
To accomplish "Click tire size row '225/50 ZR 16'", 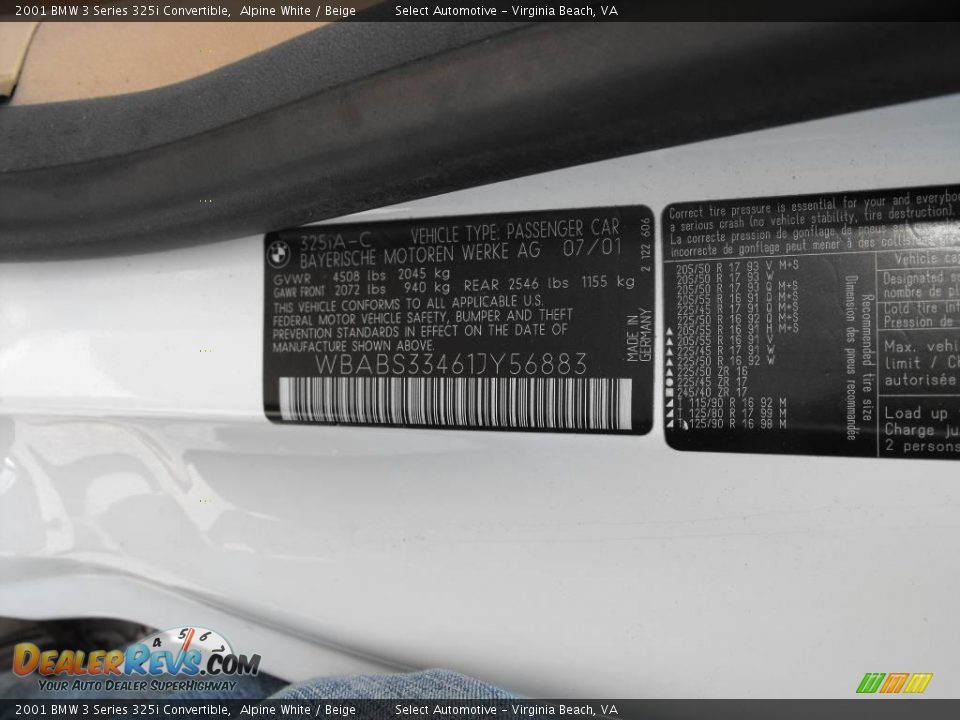I will tap(712, 372).
